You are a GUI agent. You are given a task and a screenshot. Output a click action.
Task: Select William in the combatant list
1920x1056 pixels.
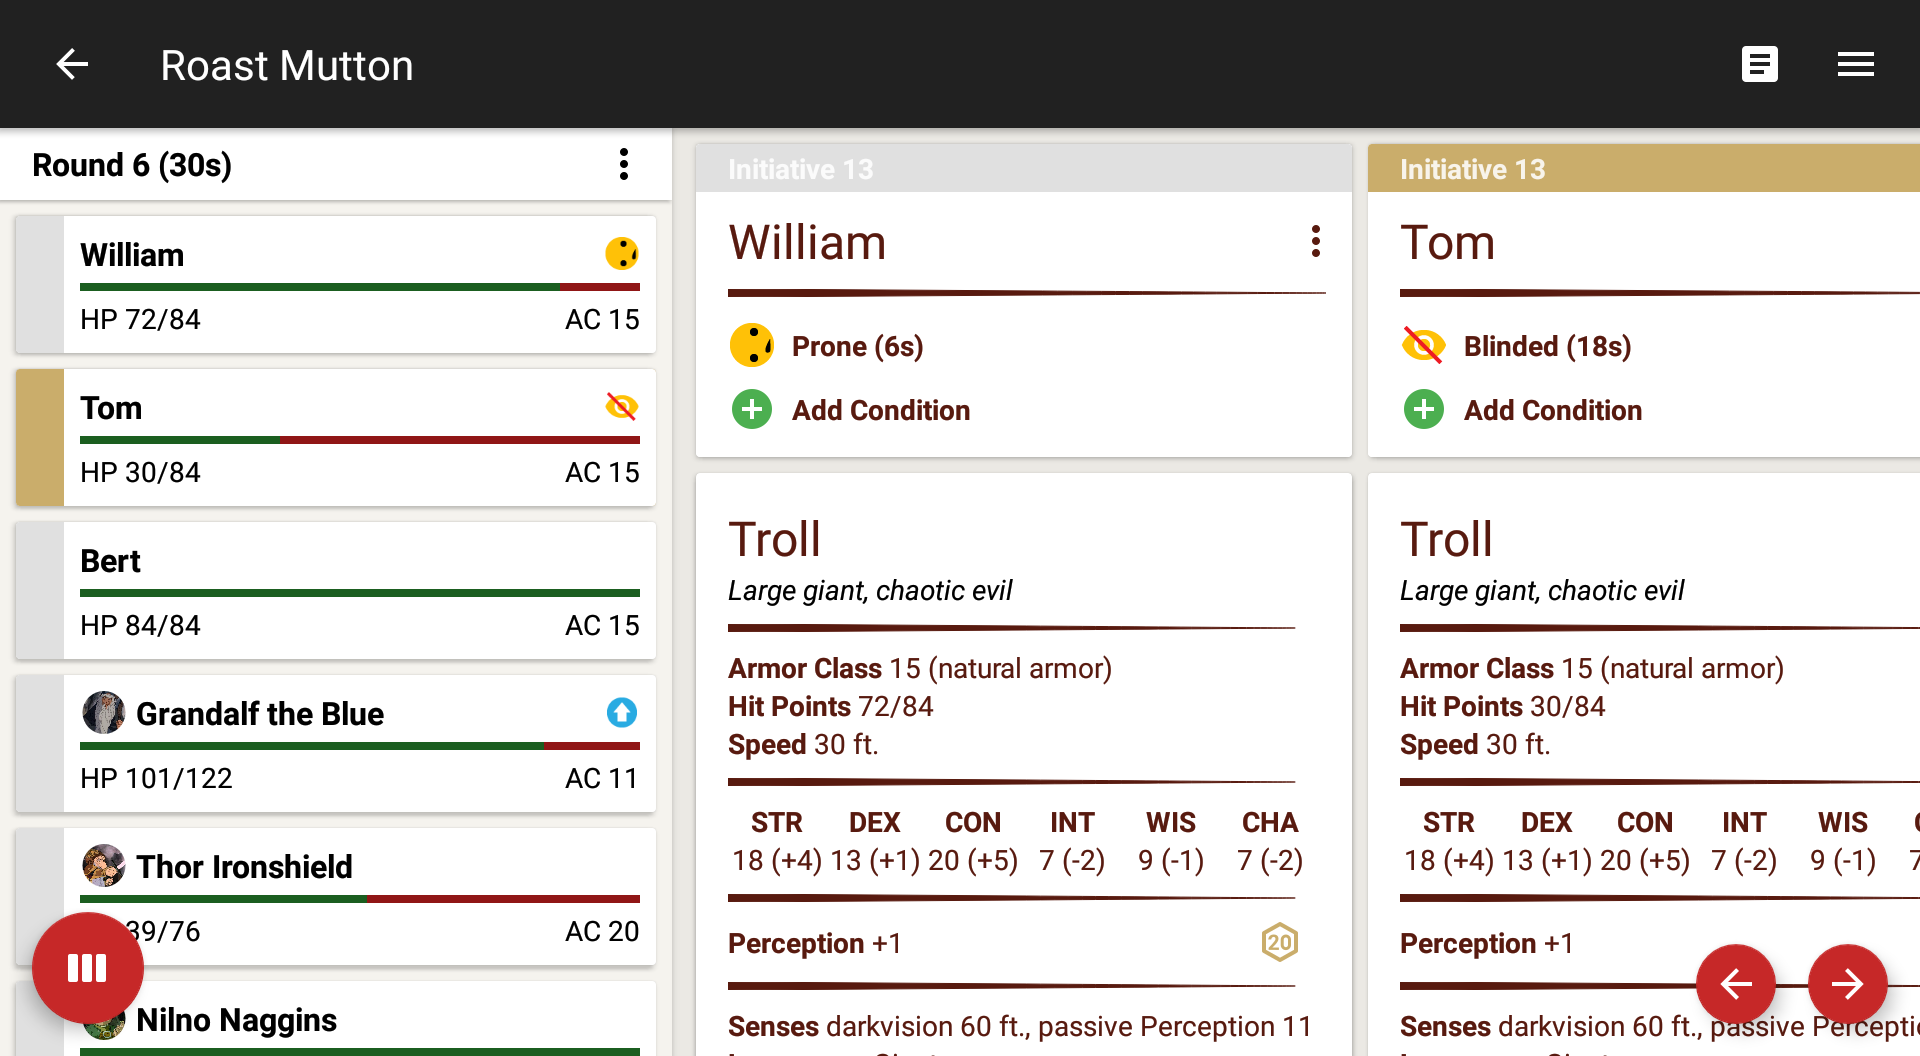pyautogui.click(x=336, y=284)
